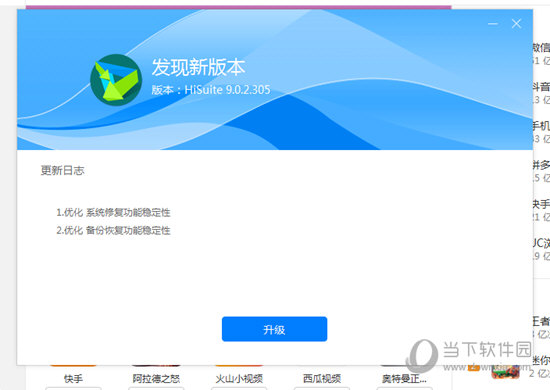Open 阿拉德之怒 app in background window
Screen dimensions: 550x390
(156, 378)
